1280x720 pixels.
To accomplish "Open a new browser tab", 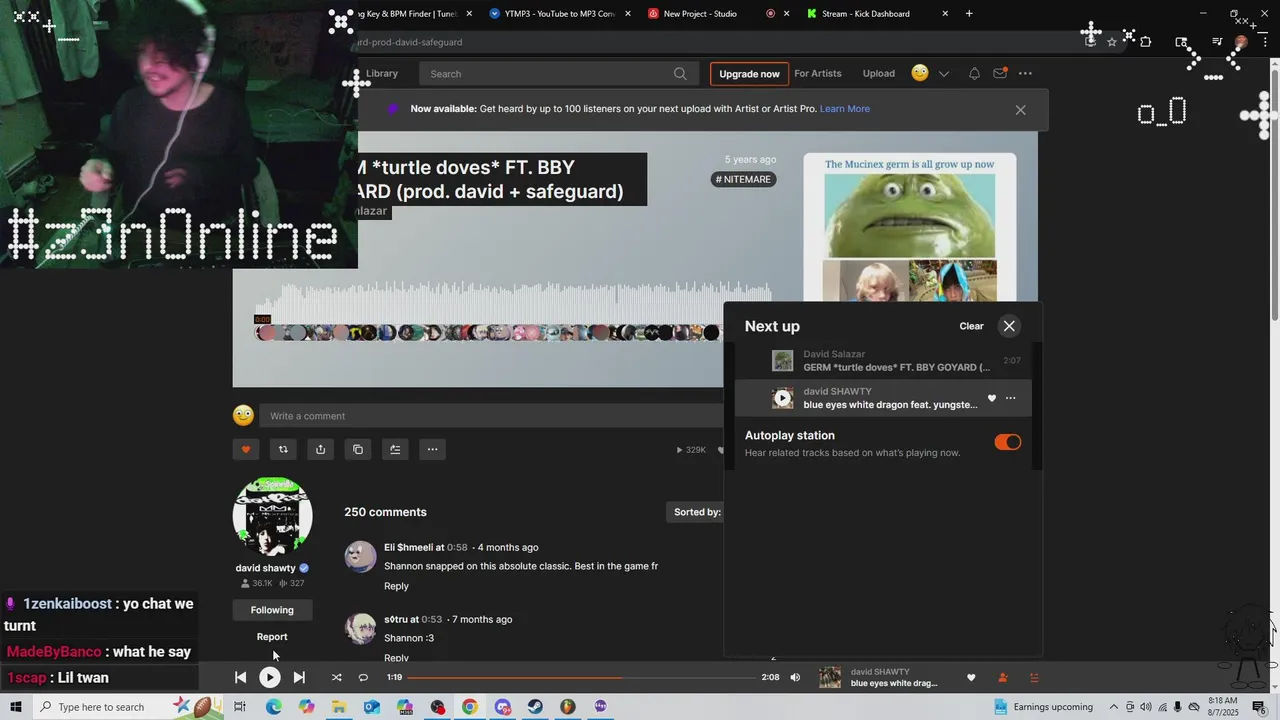I will (969, 13).
